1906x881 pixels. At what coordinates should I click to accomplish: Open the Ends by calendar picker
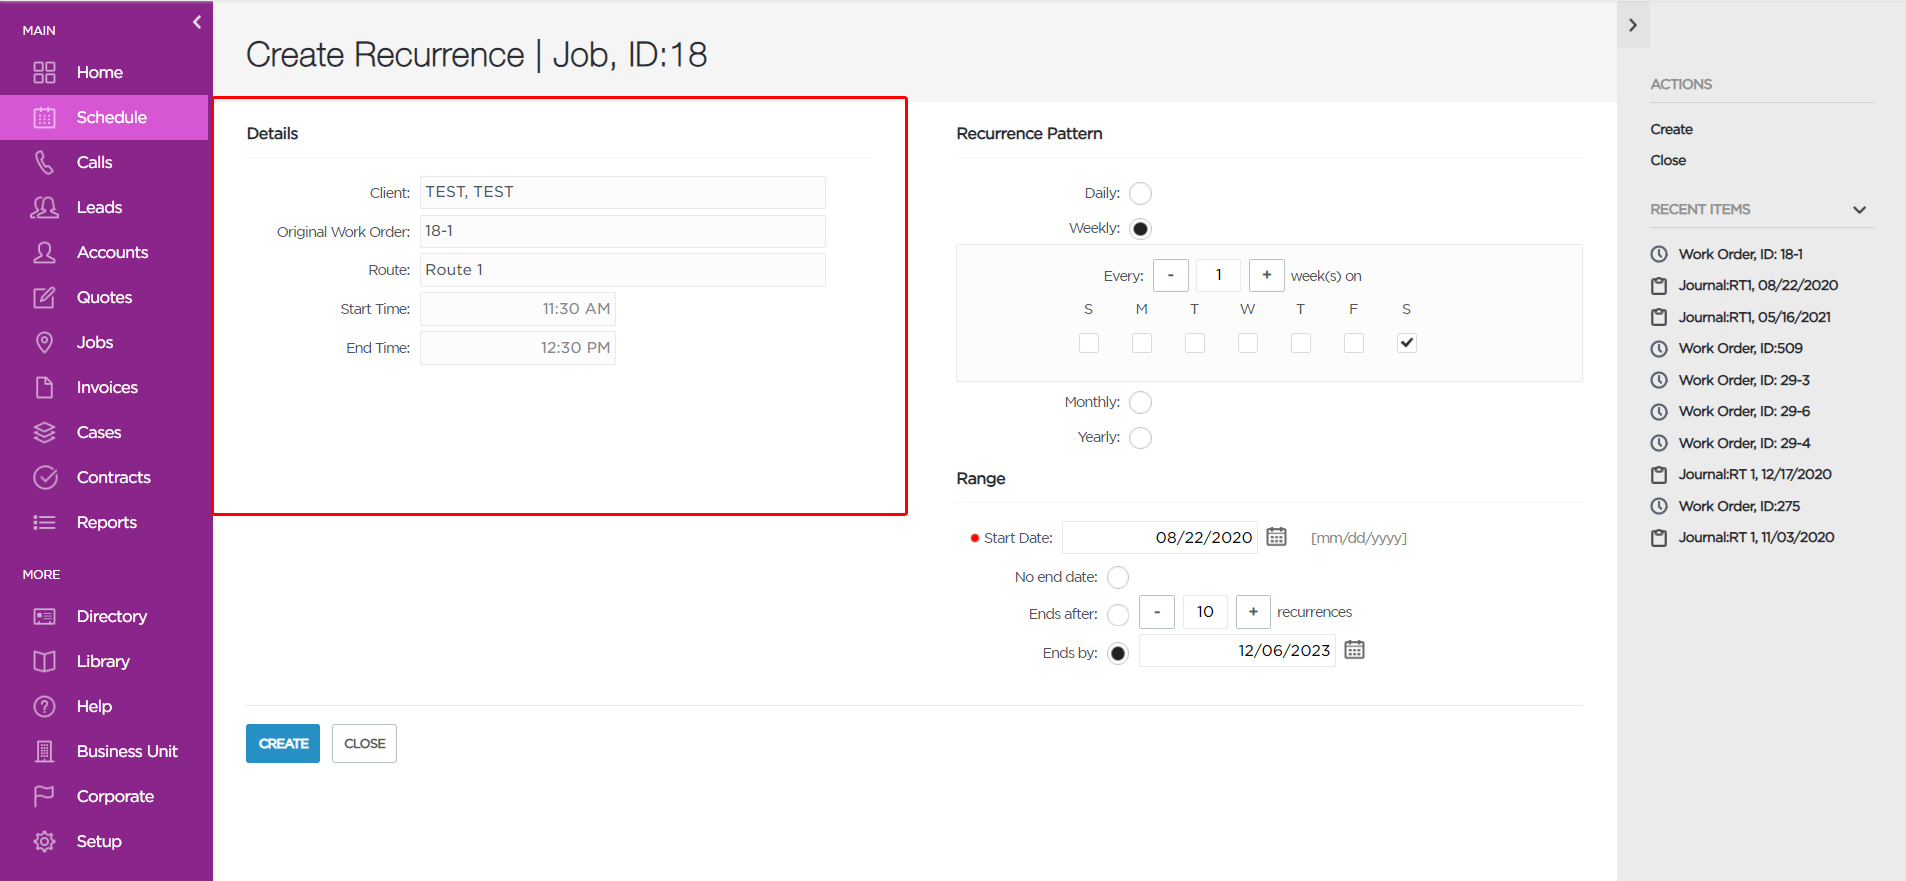point(1354,650)
